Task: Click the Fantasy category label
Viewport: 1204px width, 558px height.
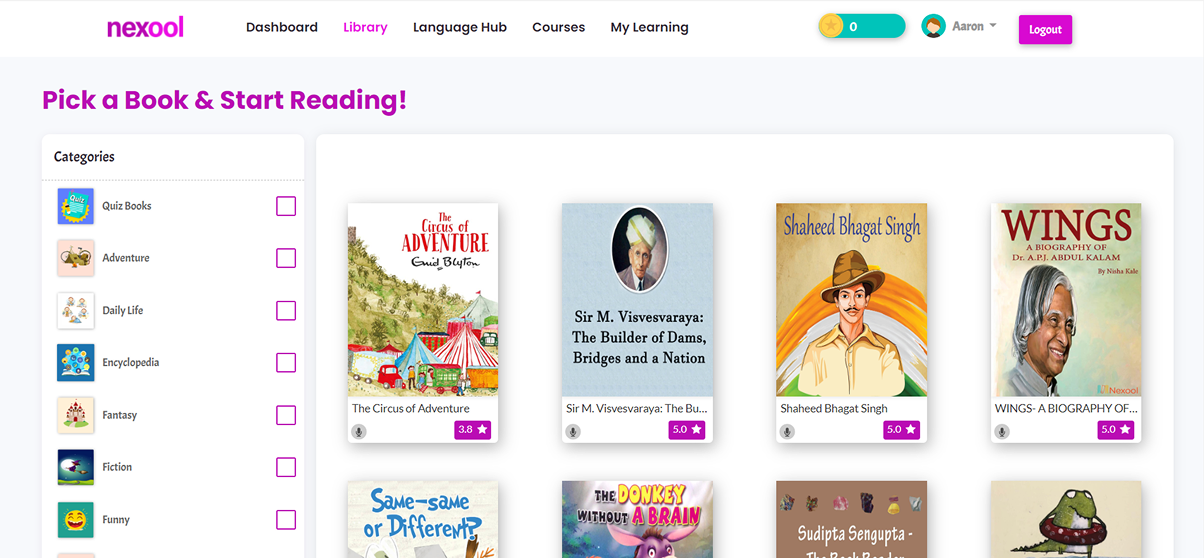Action: pyautogui.click(x=120, y=415)
